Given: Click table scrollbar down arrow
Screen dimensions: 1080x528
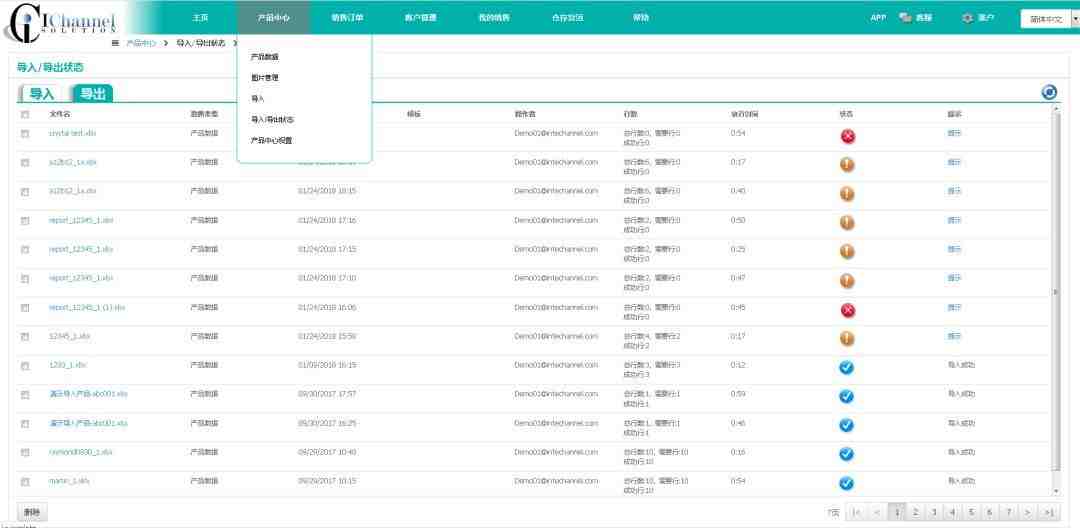Looking at the screenshot, I should (1057, 491).
